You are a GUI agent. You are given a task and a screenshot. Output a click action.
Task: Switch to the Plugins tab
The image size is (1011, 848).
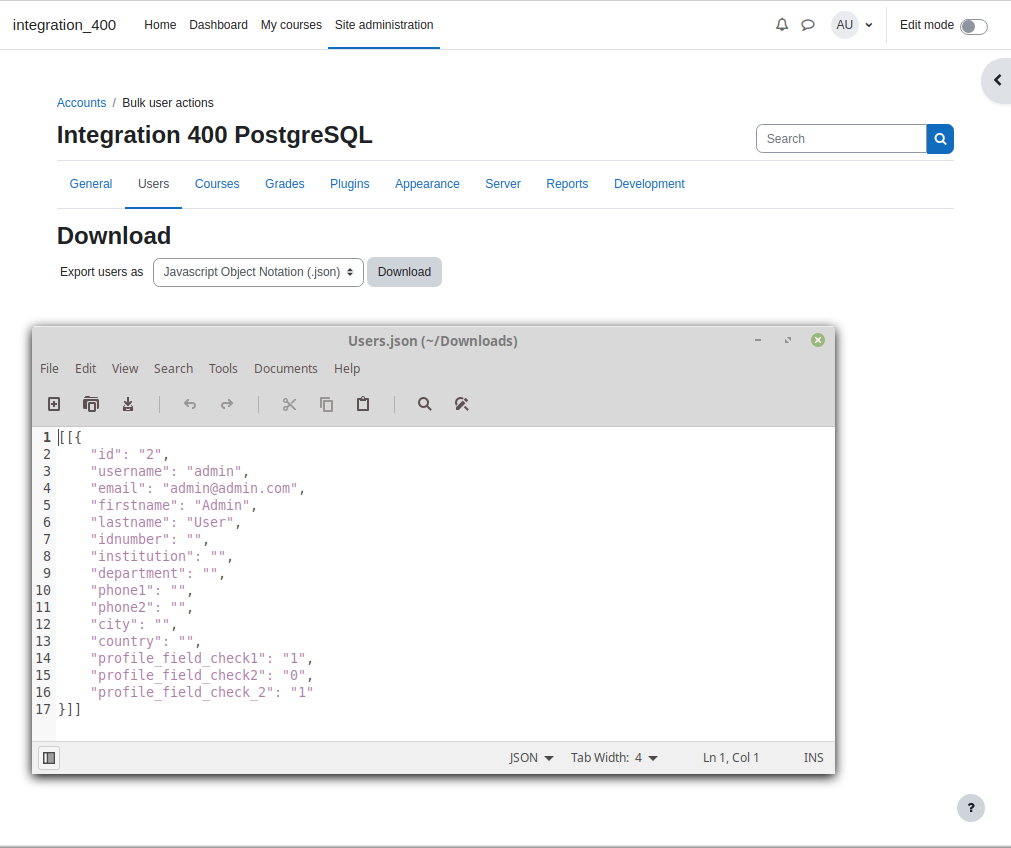tap(349, 184)
